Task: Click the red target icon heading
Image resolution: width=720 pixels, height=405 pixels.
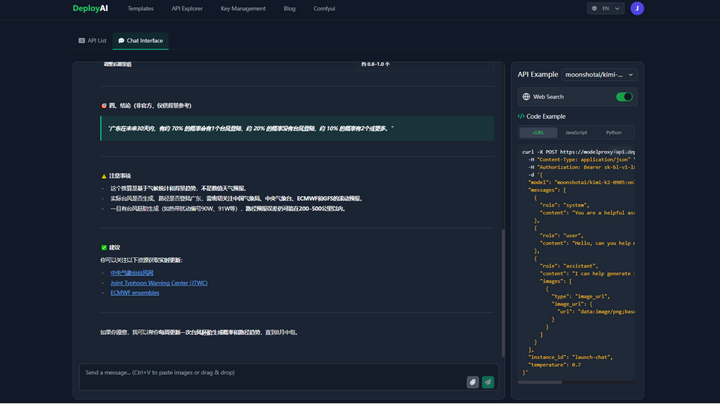Action: 104,106
